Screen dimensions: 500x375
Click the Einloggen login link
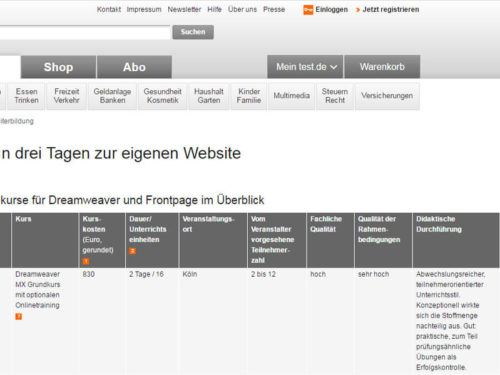332,10
